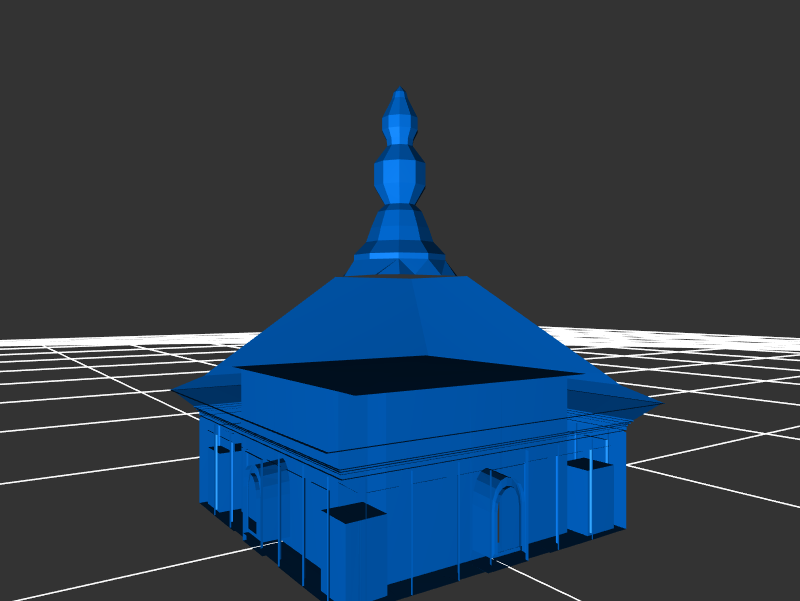Select the dark-topped block on the right side
Screen dimensions: 800x601
pyautogui.click(x=588, y=464)
